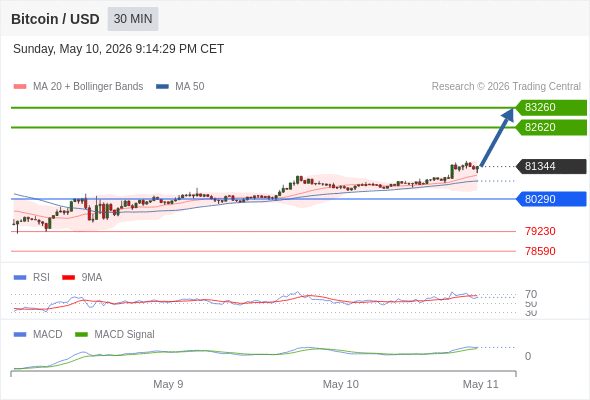Click the black 81344 current price tag
Image resolution: width=590 pixels, height=400 pixels.
pyautogui.click(x=550, y=166)
